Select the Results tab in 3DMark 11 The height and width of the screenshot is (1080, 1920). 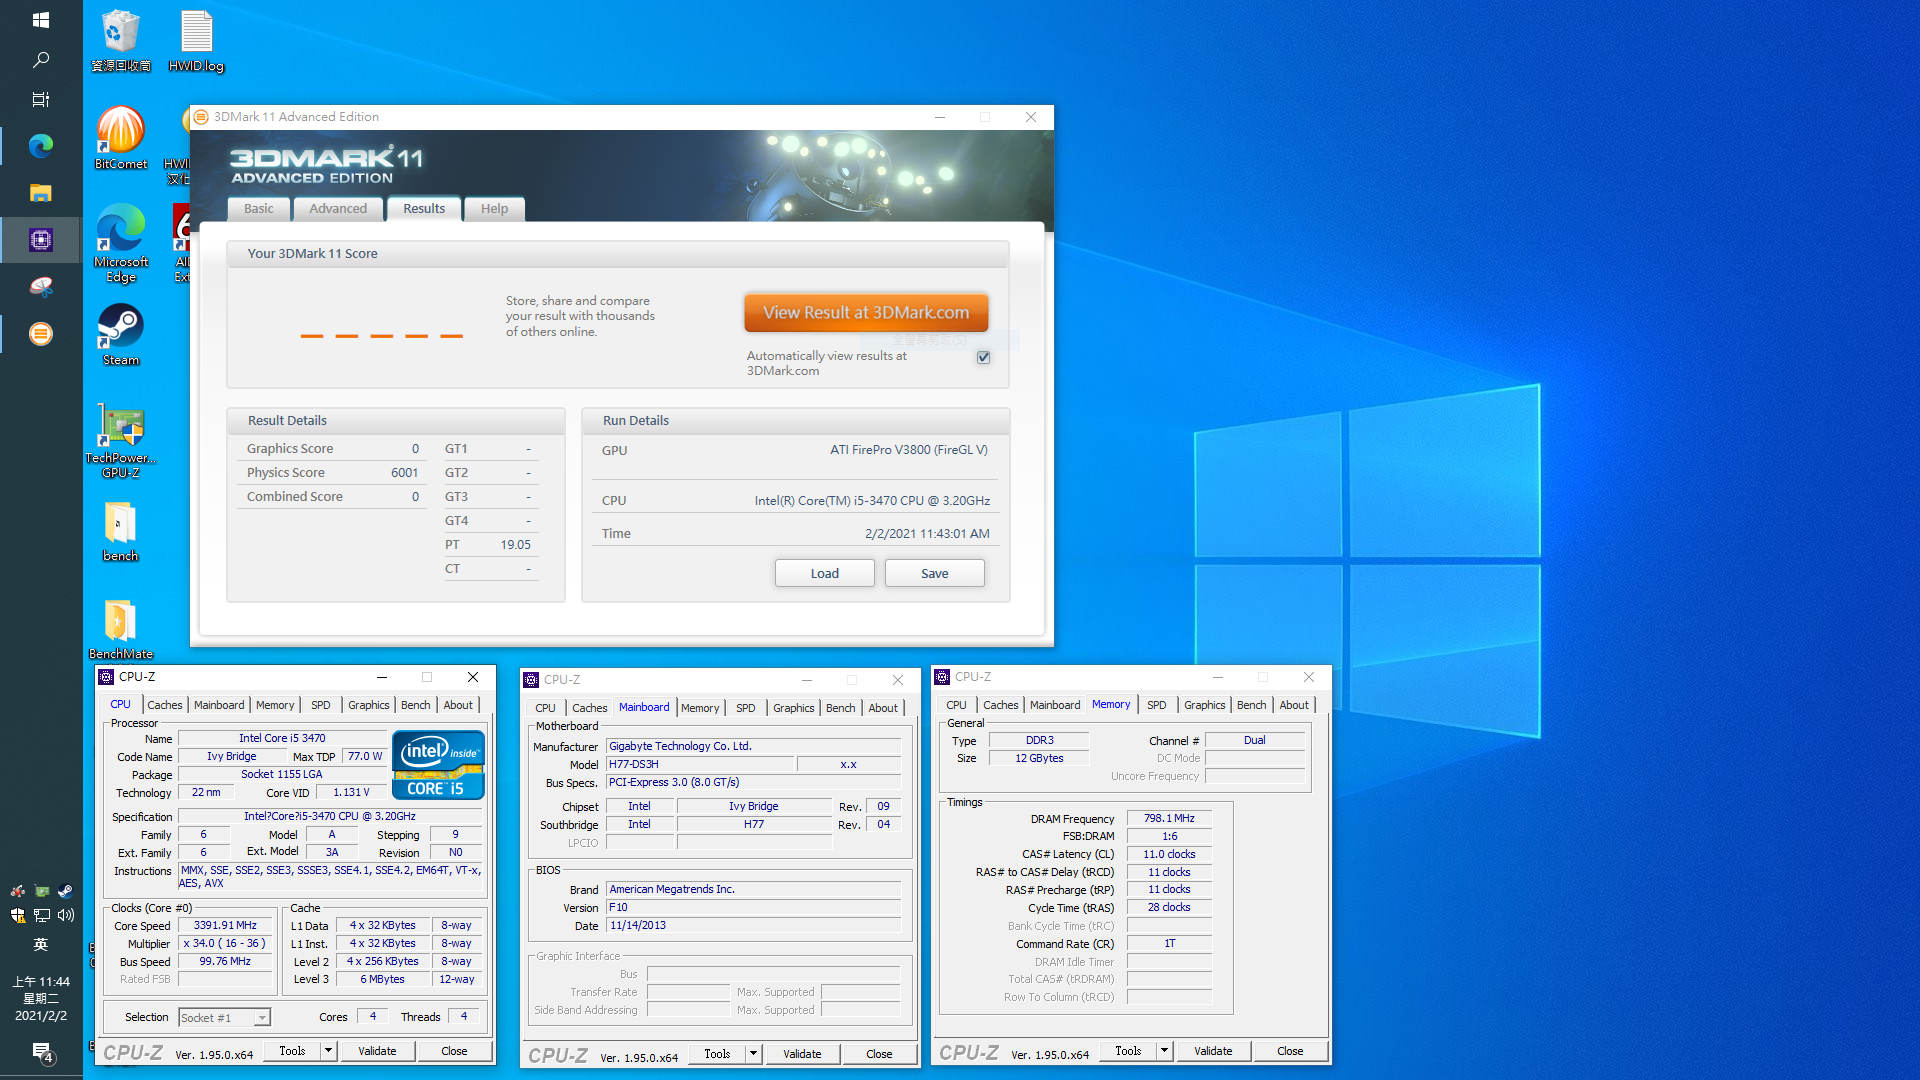(424, 208)
